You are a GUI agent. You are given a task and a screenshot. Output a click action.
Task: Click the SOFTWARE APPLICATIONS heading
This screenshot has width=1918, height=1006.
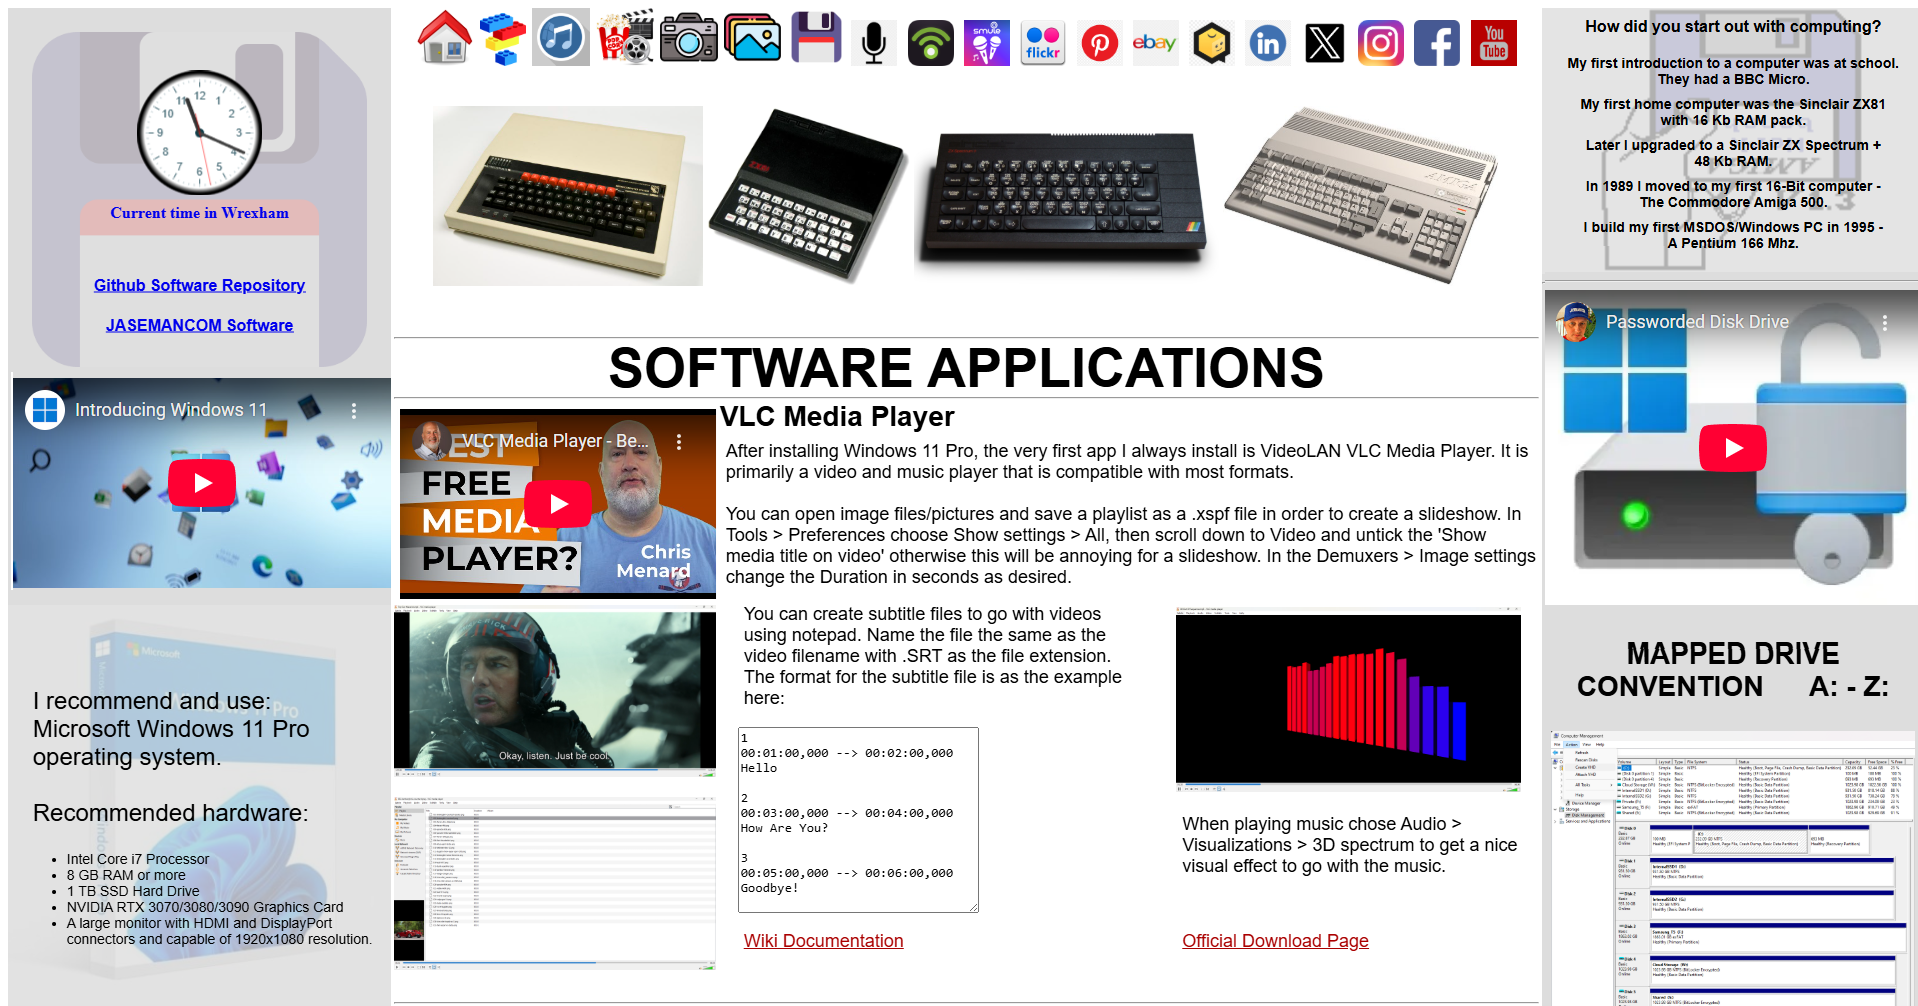(x=966, y=368)
